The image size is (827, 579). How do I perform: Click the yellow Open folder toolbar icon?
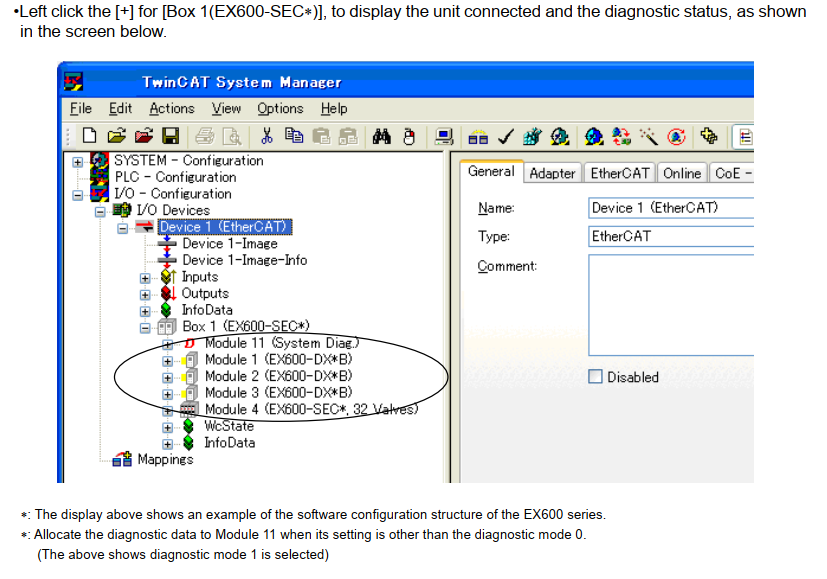[117, 136]
